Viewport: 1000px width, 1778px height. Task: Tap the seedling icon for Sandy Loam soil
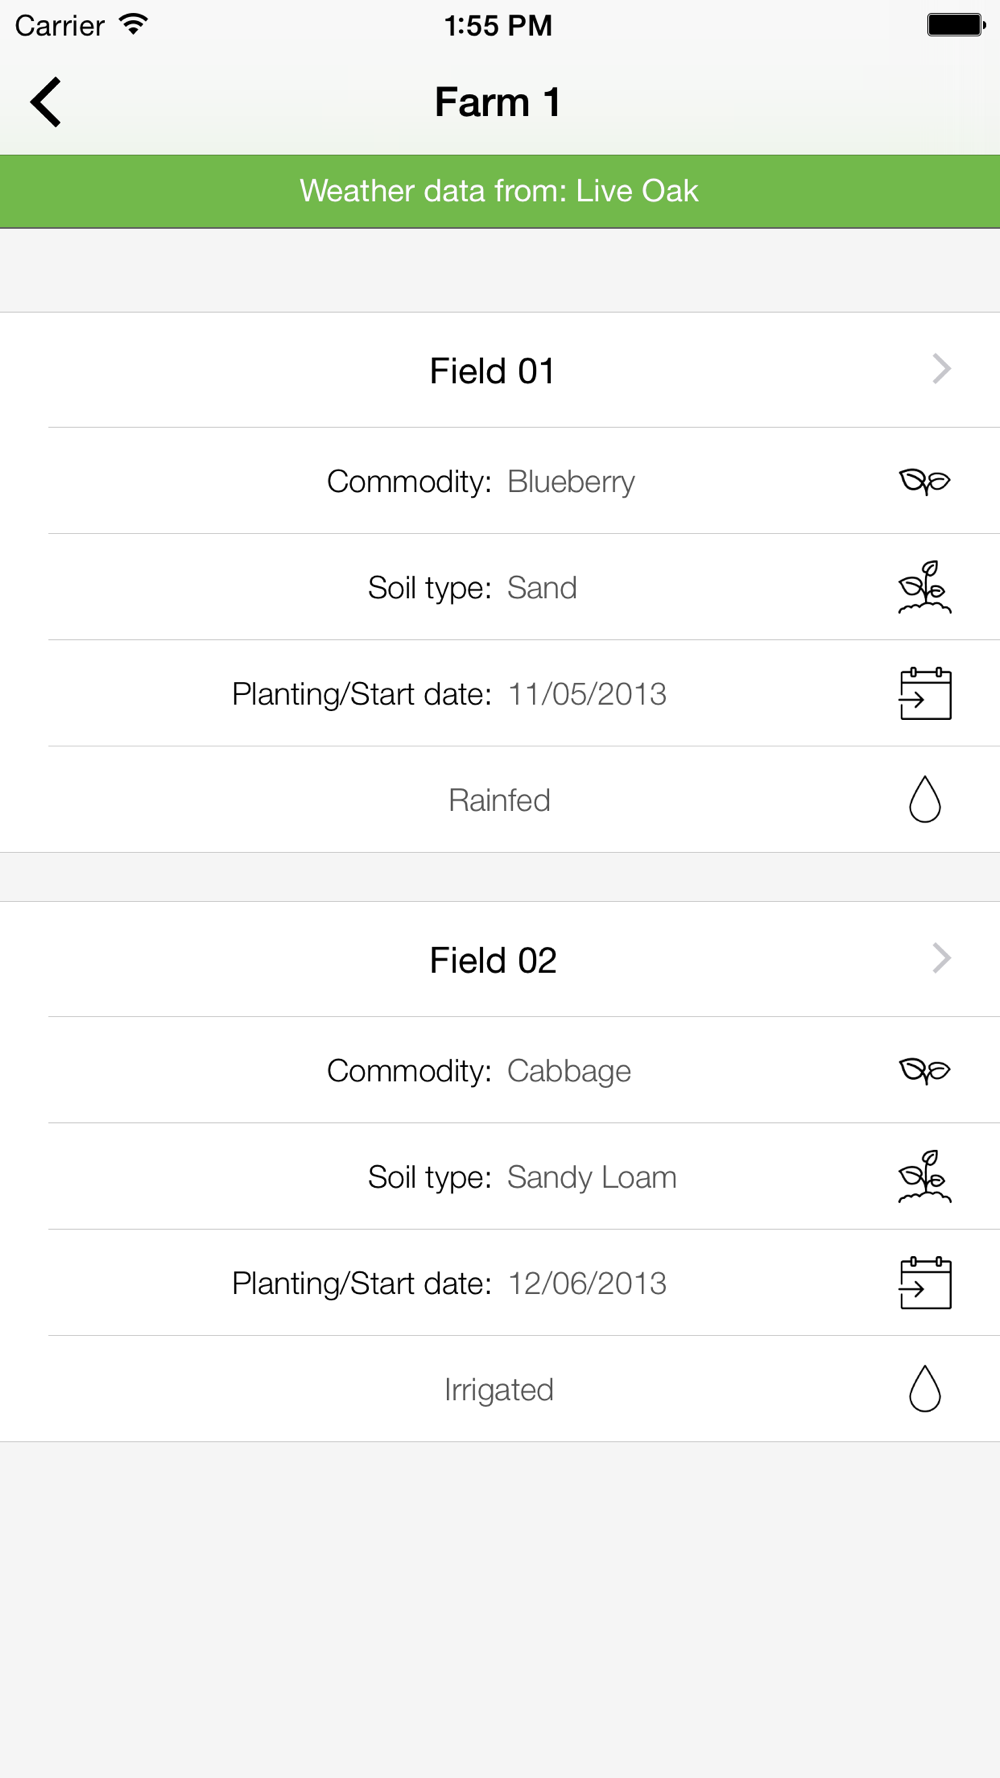coord(924,1176)
